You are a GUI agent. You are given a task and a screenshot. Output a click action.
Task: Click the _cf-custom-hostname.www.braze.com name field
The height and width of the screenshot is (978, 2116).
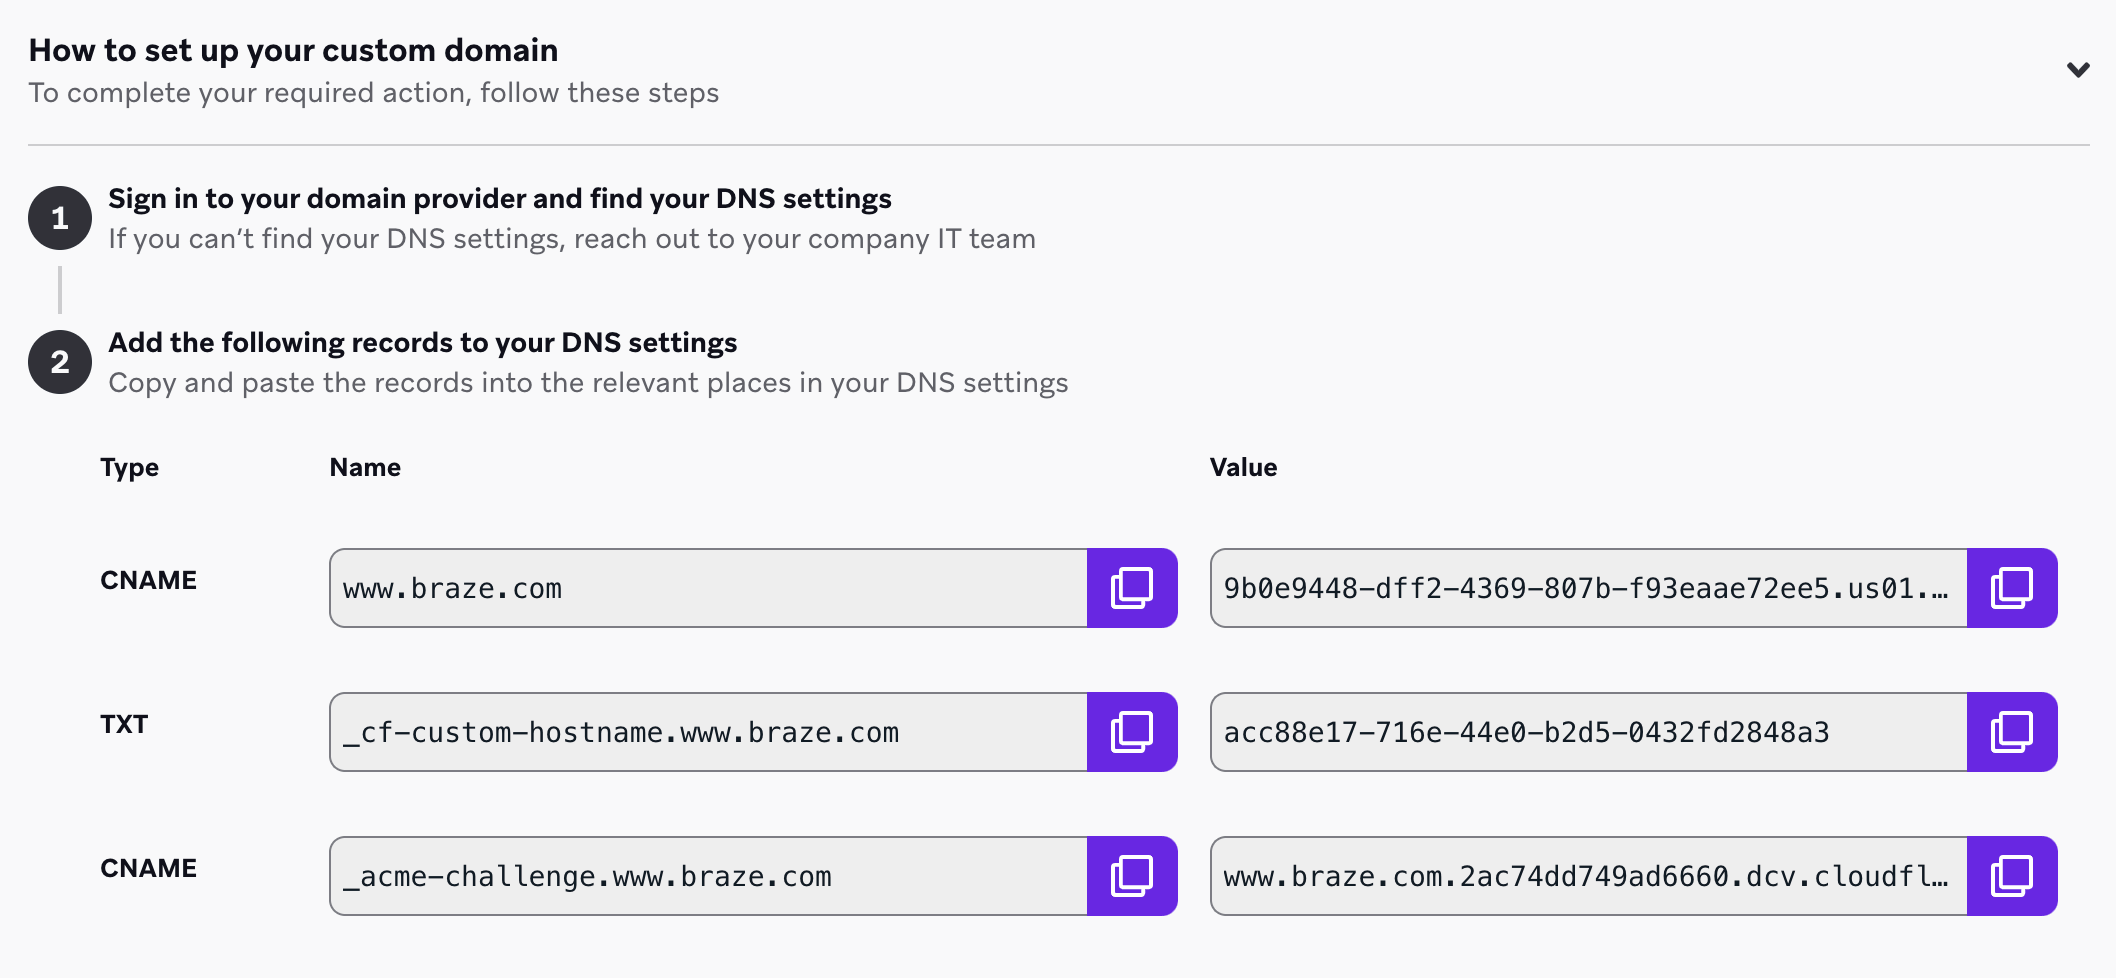pos(708,732)
